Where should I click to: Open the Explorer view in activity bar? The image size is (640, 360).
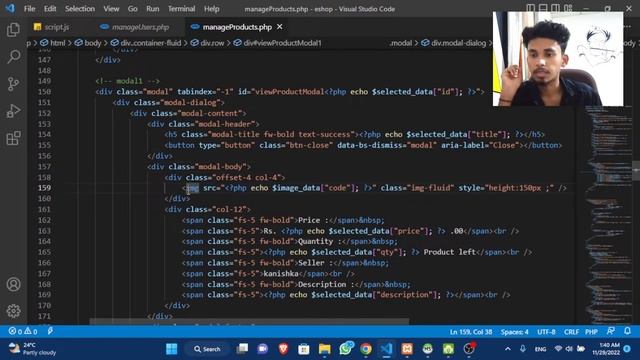(13, 30)
